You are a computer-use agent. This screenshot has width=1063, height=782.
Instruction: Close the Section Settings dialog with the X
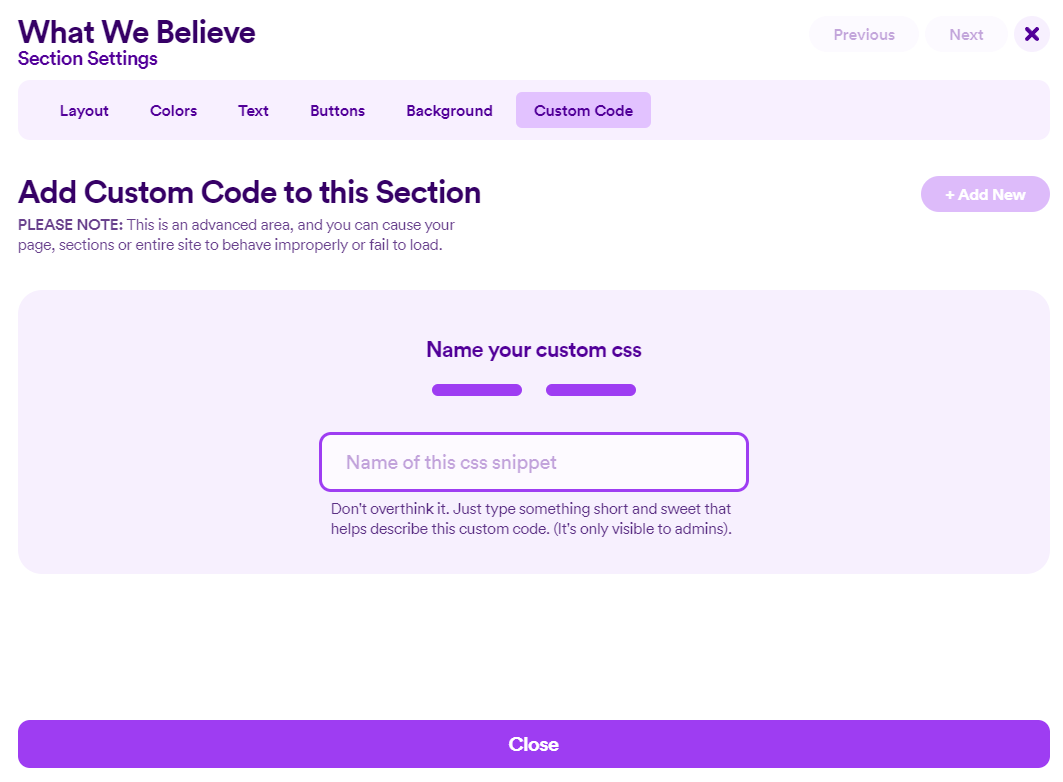(1032, 33)
